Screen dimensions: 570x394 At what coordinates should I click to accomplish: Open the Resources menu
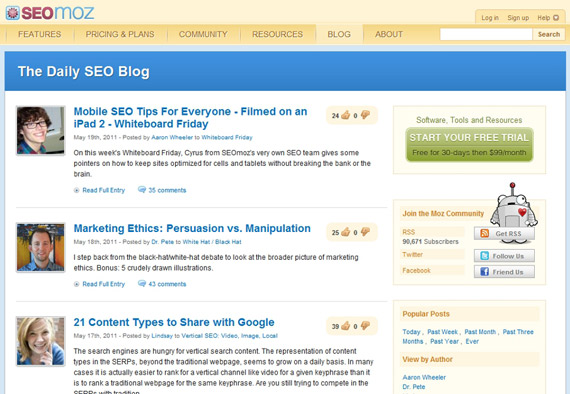coord(277,34)
